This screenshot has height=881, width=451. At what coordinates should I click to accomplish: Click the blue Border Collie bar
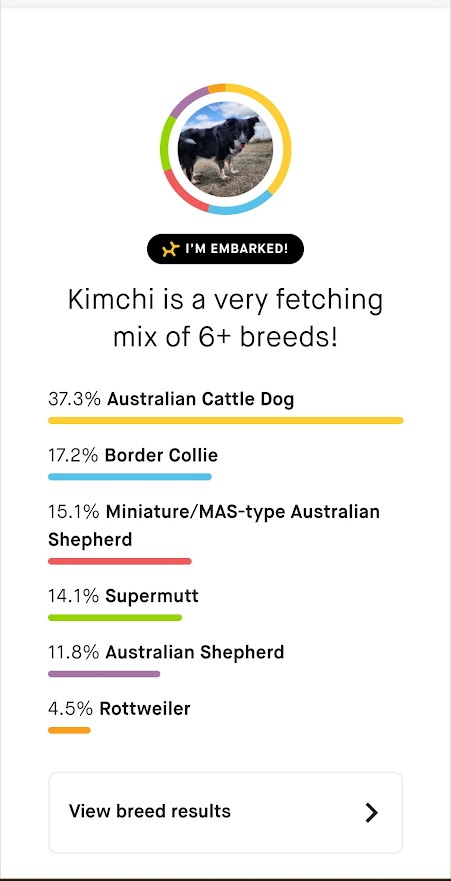tap(130, 476)
